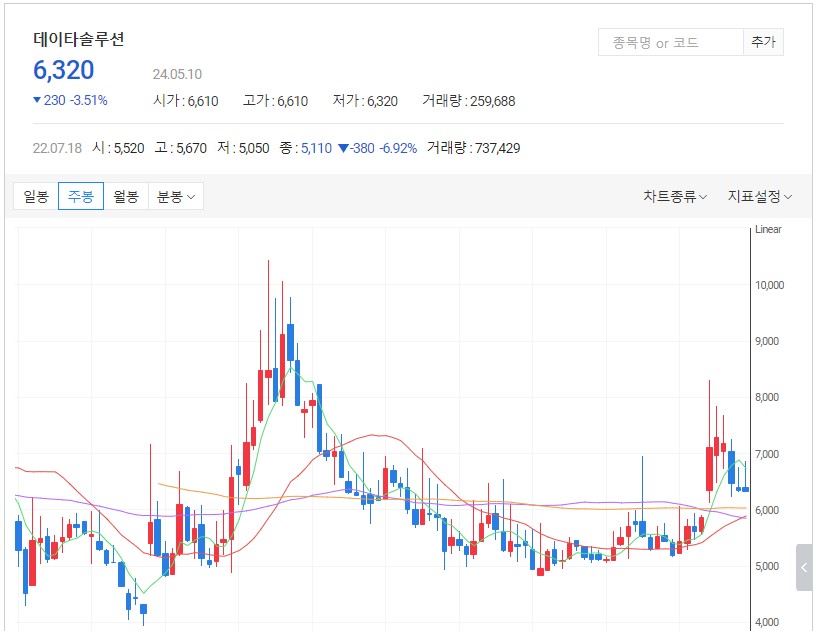
Task: Click the 데이타솔루션 stock name
Action: 79,40
